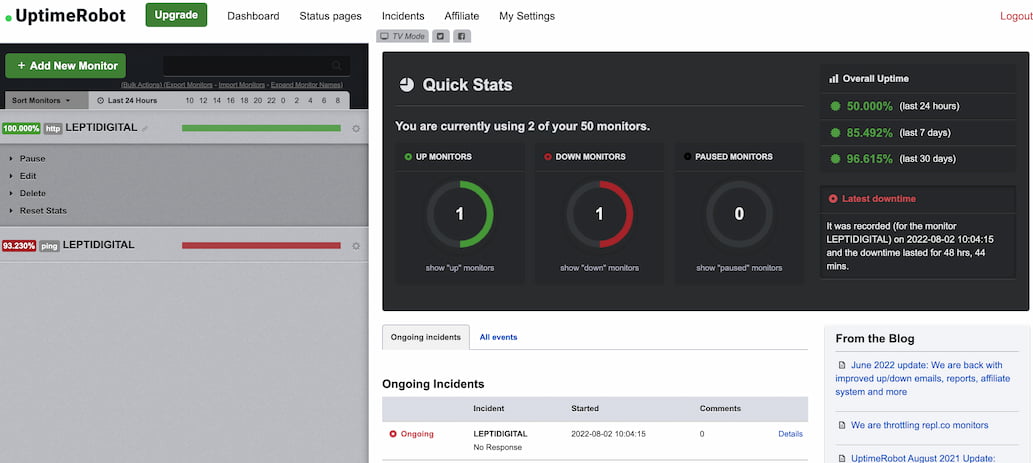This screenshot has height=463, width=1033.
Task: Click the red Ongoing incident icon
Action: coord(393,434)
